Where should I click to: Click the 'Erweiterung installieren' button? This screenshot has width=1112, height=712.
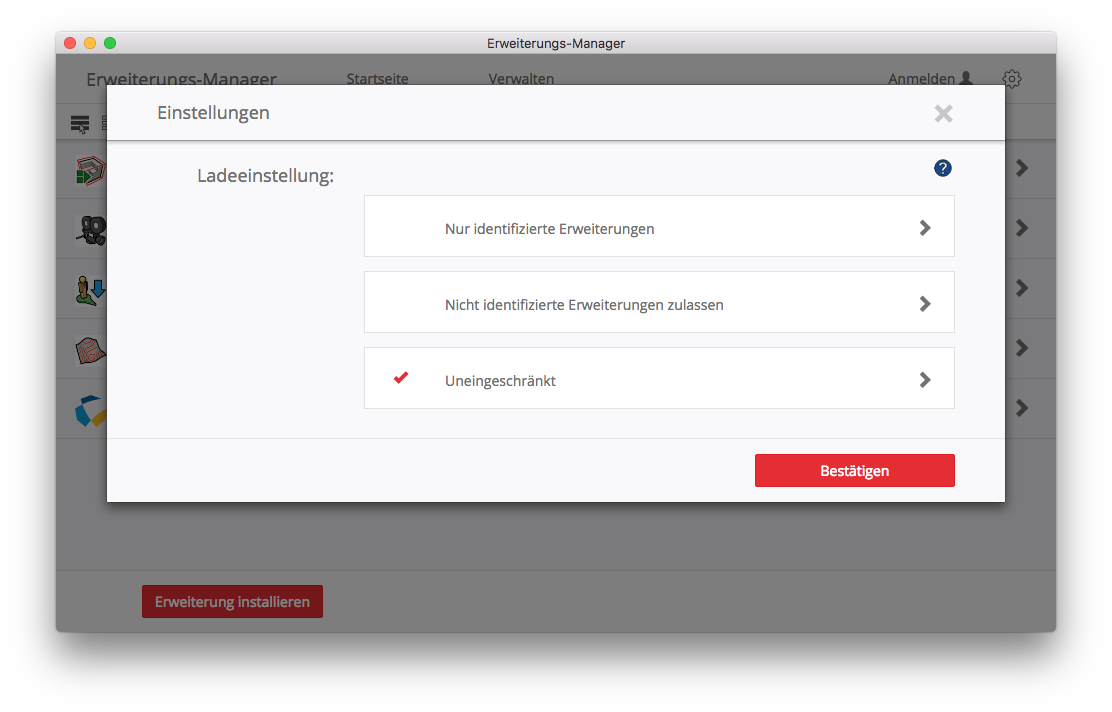click(232, 602)
